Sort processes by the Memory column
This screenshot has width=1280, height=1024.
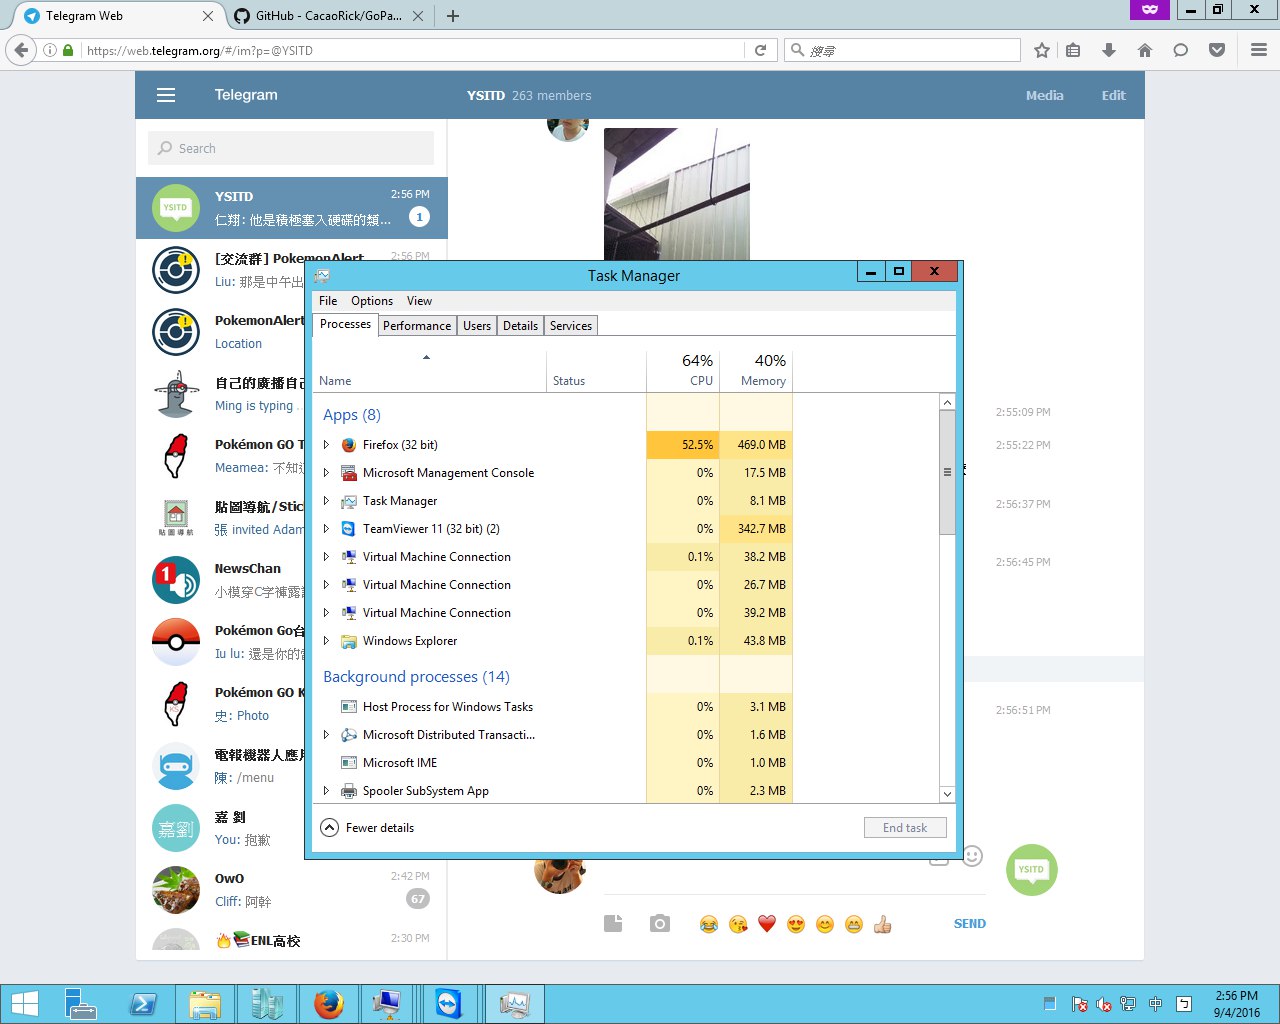click(756, 369)
